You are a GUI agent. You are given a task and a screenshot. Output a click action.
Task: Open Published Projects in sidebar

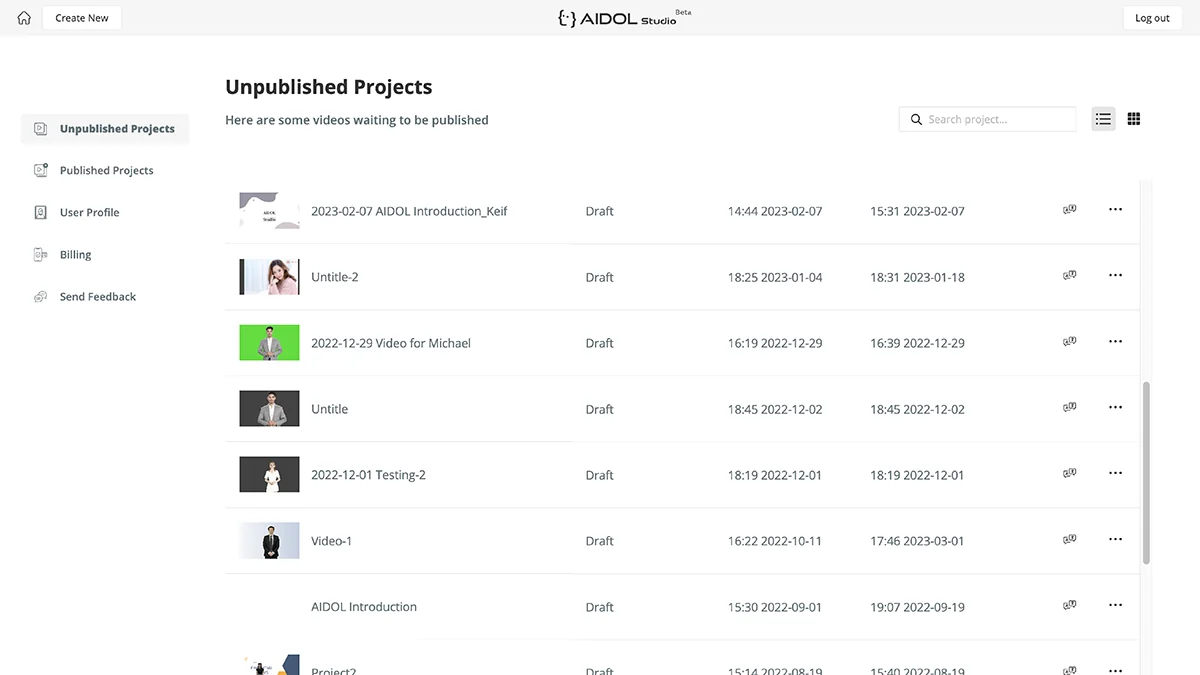point(105,171)
